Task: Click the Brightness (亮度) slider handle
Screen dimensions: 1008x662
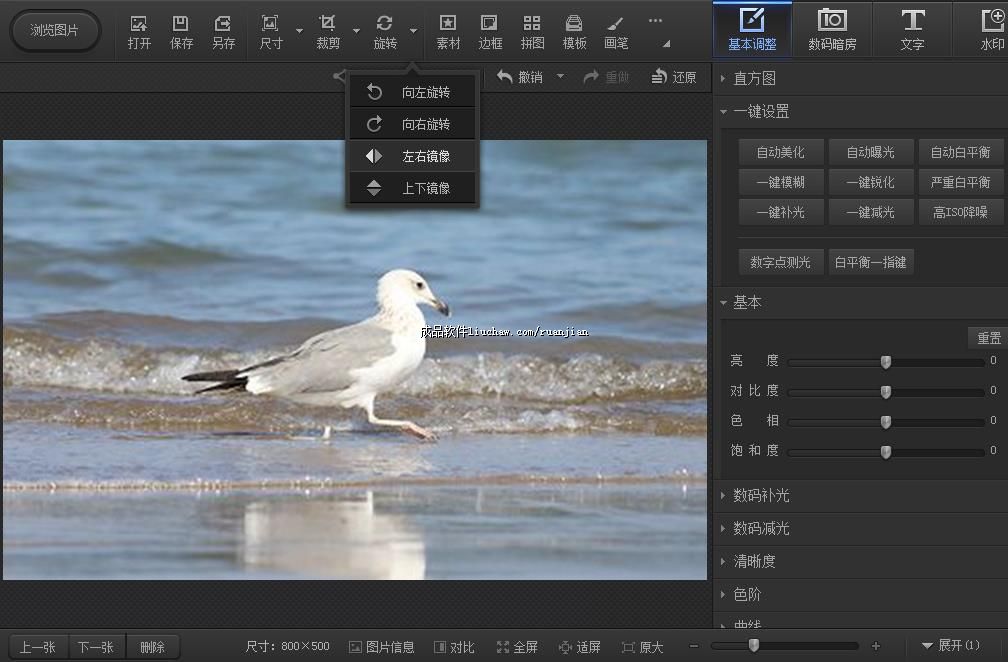Action: [x=885, y=362]
